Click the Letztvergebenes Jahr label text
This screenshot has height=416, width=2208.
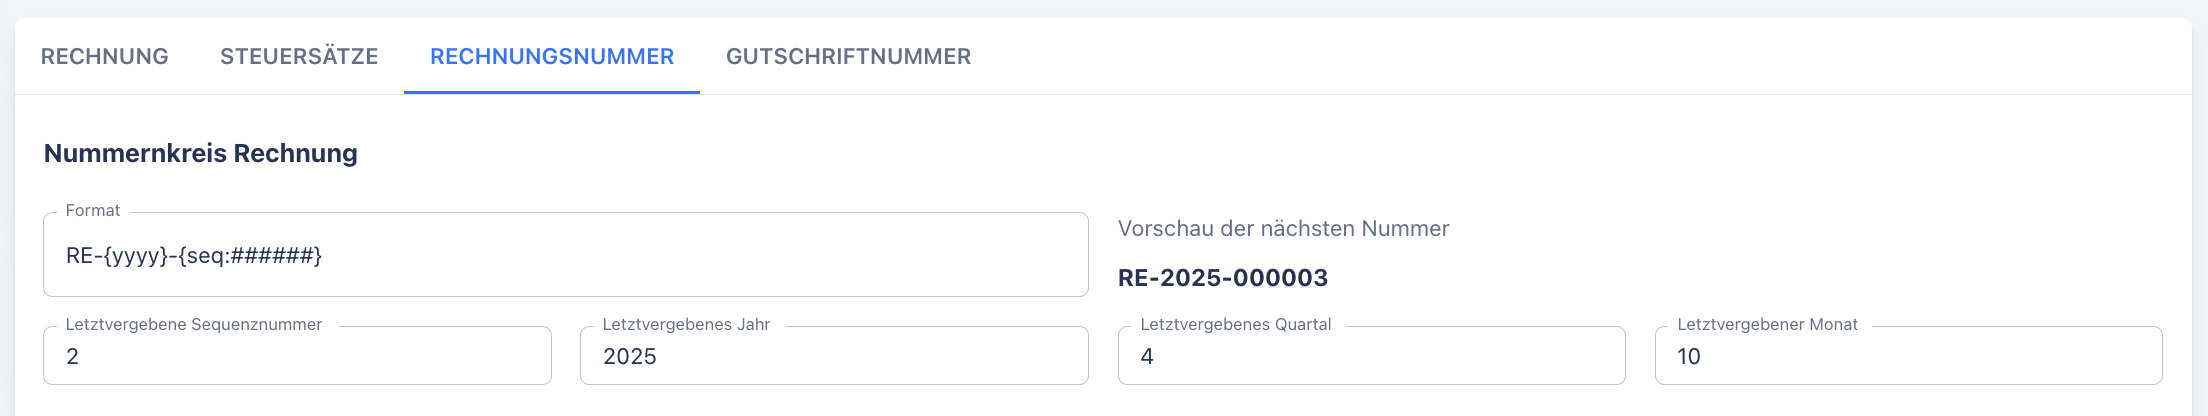(686, 325)
